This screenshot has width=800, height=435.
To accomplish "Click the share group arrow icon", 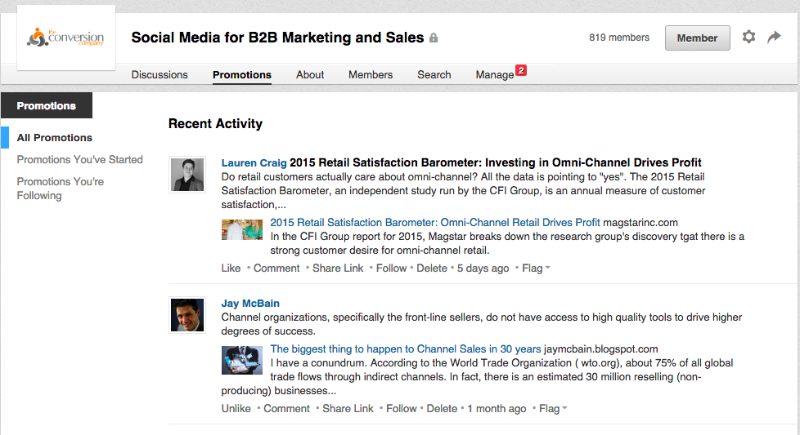I will [x=774, y=37].
